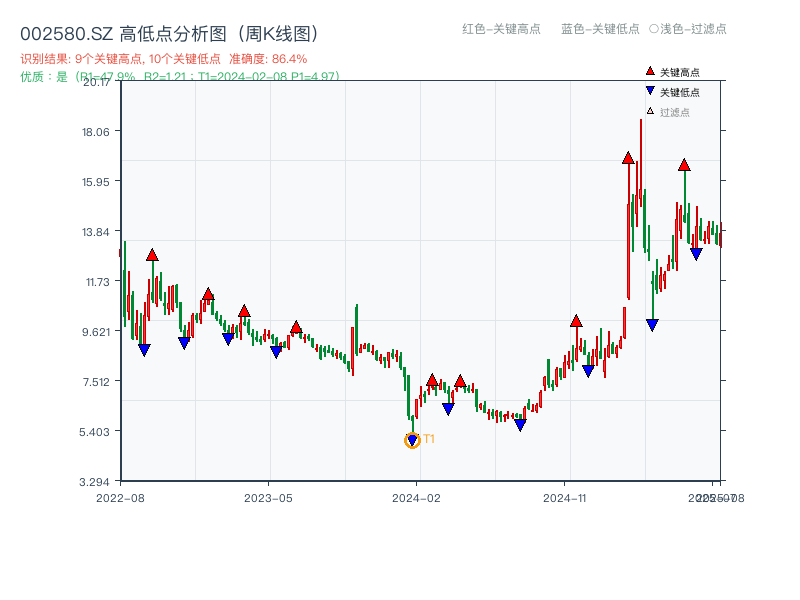Expand the 关键高点 series in the legend
The width and height of the screenshot is (800, 600).
coord(677,71)
